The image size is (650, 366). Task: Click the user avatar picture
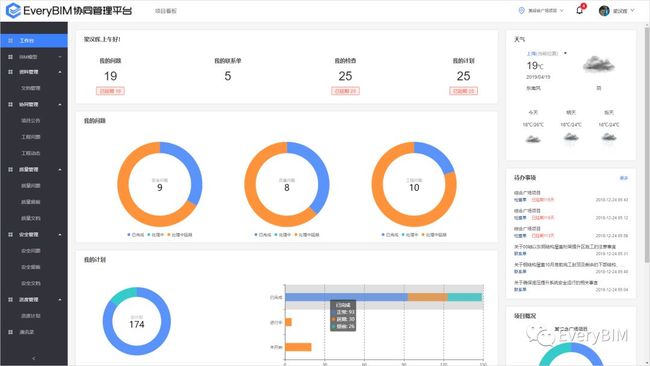604,11
